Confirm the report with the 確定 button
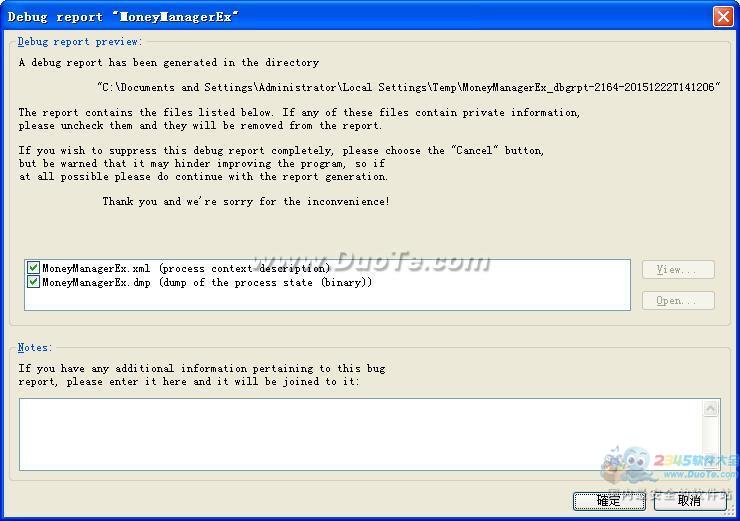740x521 pixels. pos(609,501)
